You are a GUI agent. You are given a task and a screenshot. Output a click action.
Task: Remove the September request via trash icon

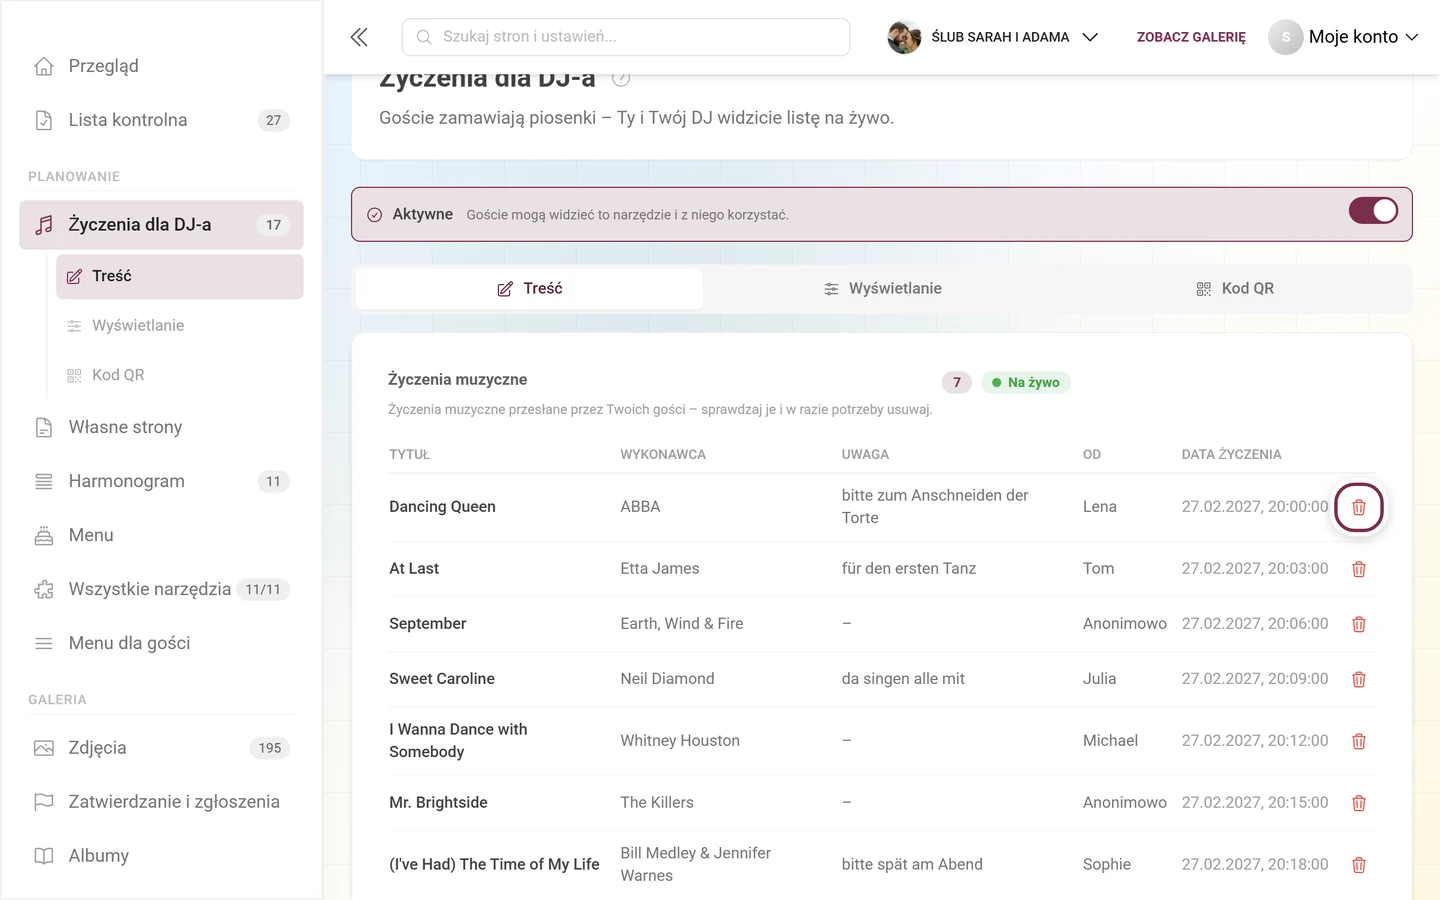point(1359,624)
